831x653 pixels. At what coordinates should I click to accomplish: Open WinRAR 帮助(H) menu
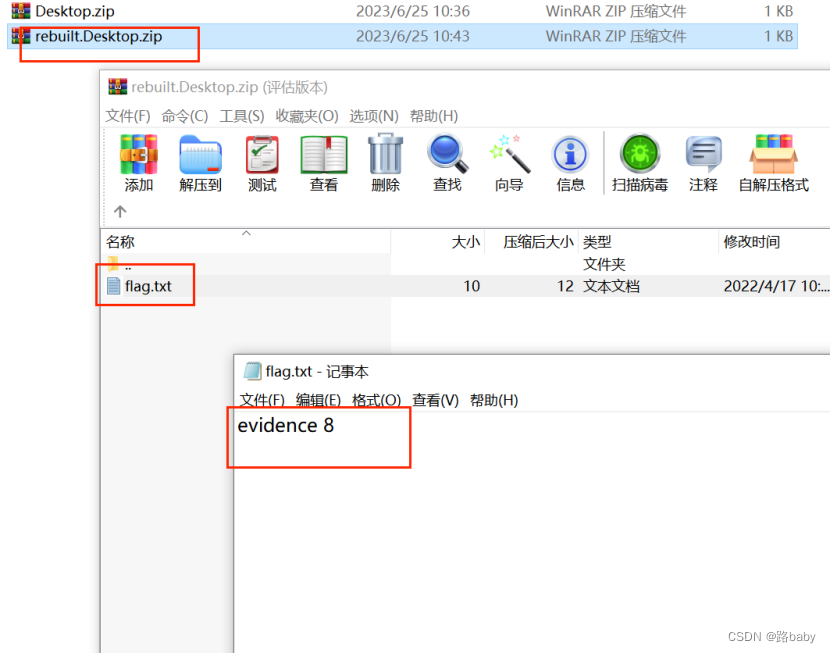(x=434, y=116)
